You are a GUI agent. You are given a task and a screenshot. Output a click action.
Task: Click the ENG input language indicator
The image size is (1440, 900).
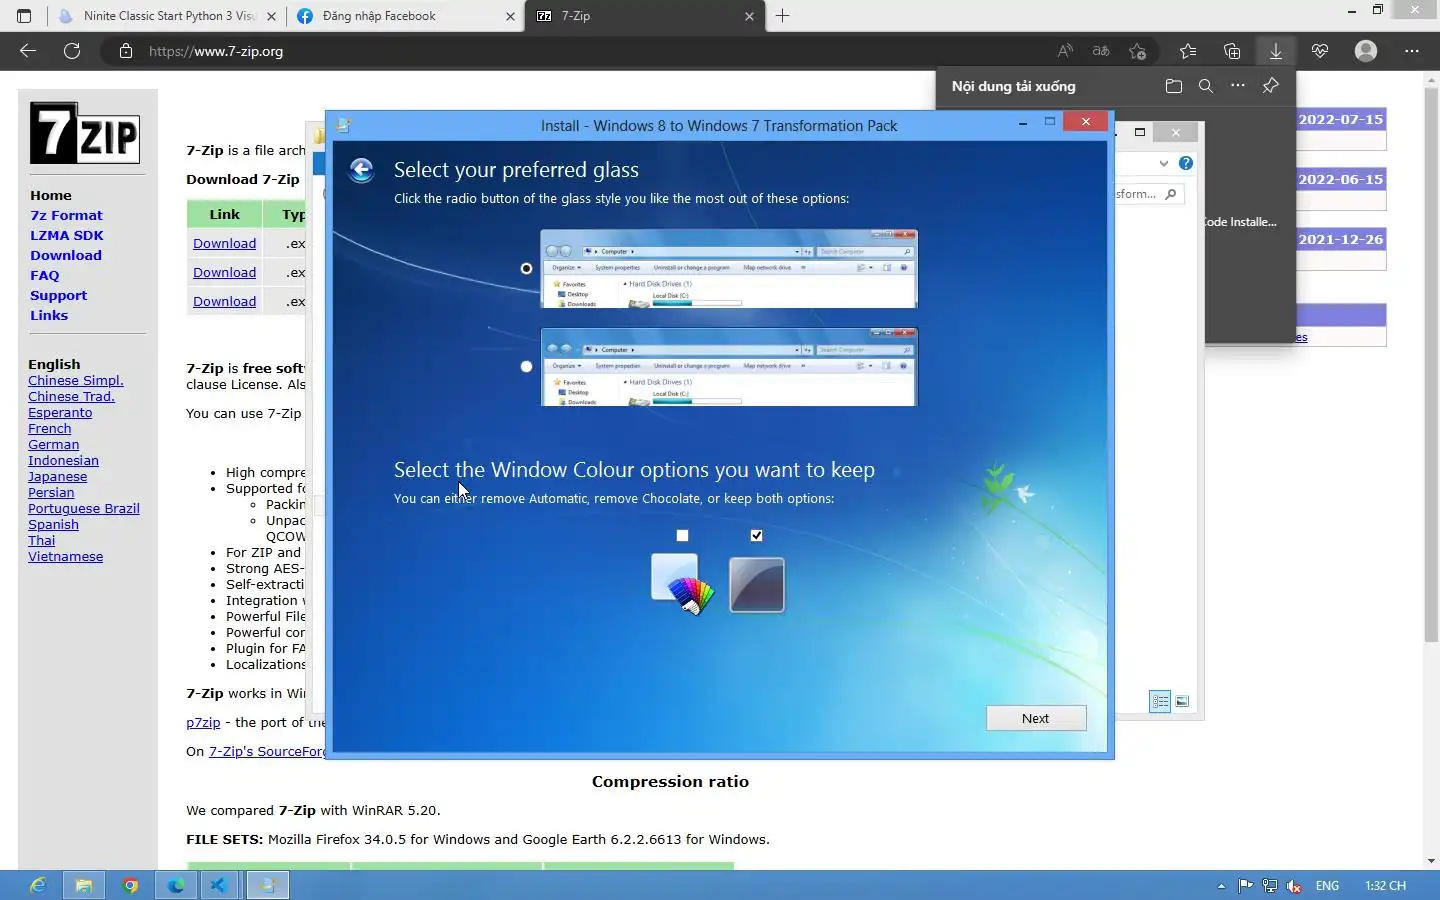[x=1327, y=886]
